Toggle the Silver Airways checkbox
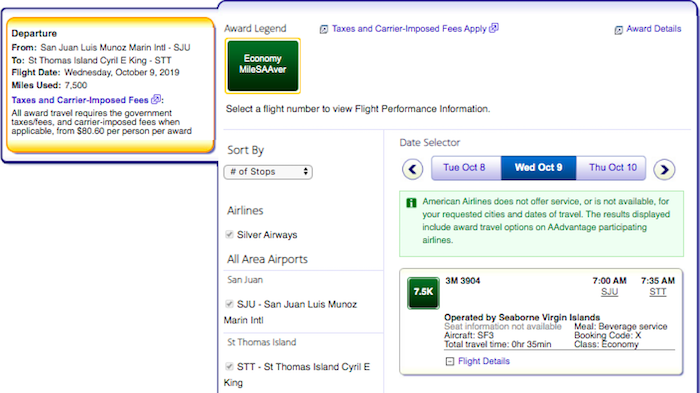 click(x=229, y=234)
